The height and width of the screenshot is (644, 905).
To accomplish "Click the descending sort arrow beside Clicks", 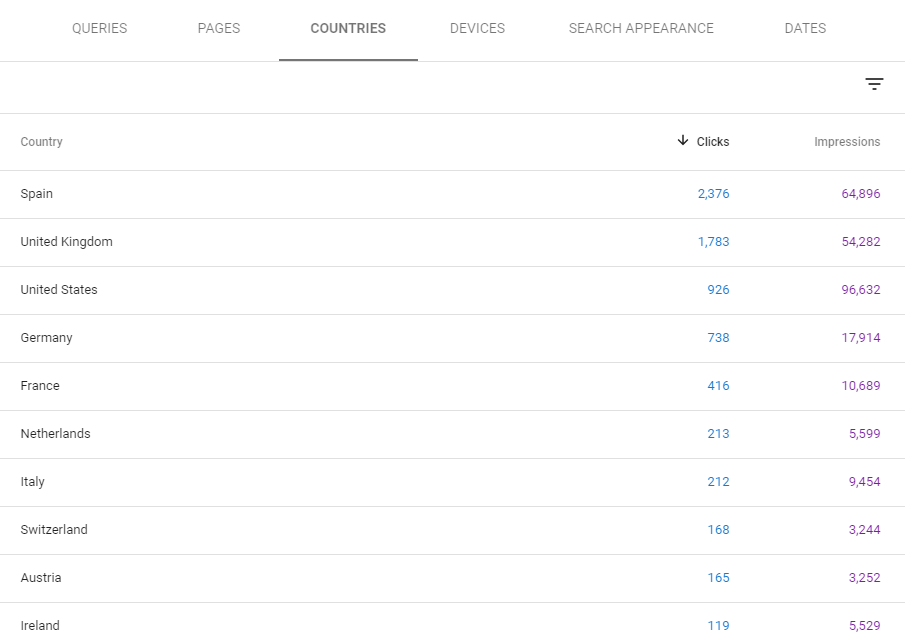I will tap(683, 141).
